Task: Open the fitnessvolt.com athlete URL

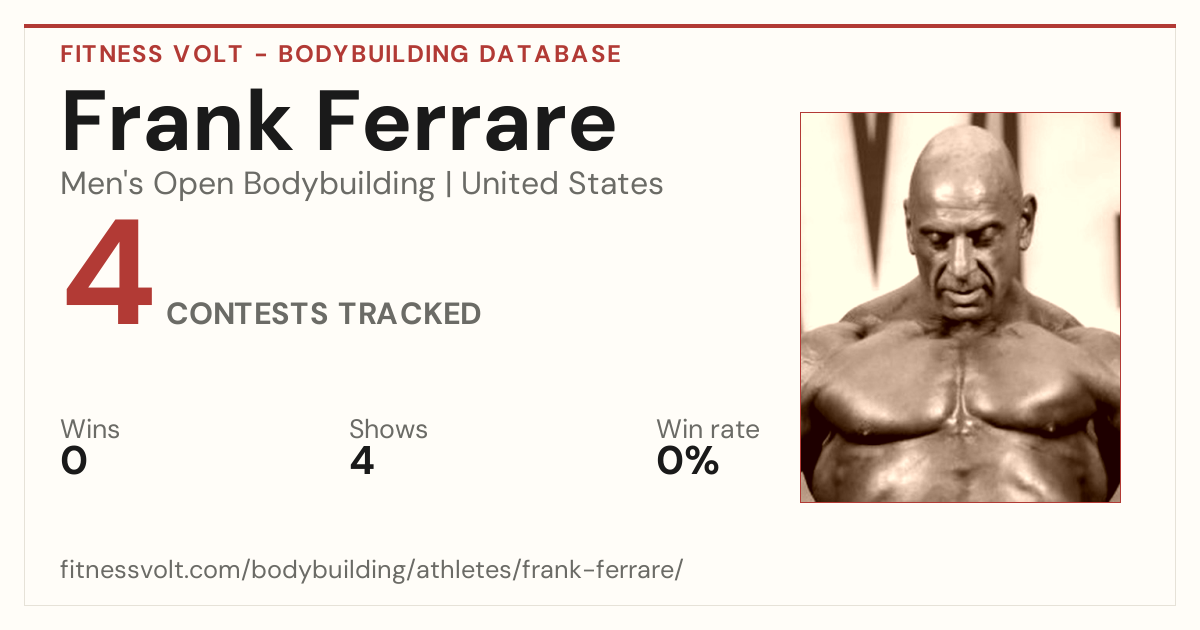Action: (372, 570)
